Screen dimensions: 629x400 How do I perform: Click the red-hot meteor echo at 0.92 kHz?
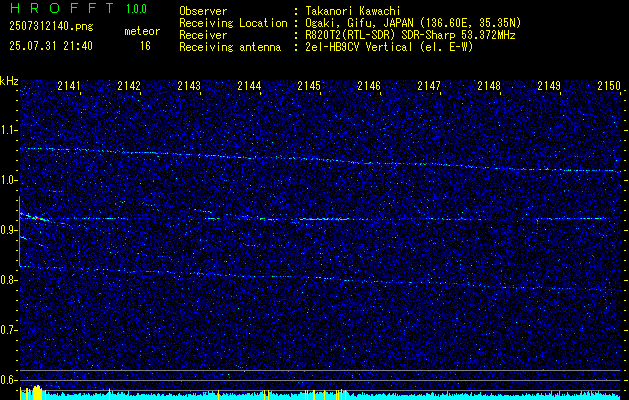click(36, 217)
